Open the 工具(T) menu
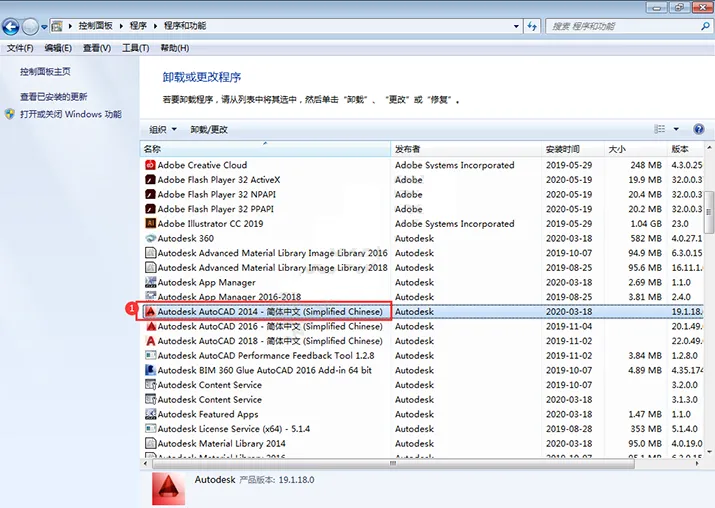 135,48
